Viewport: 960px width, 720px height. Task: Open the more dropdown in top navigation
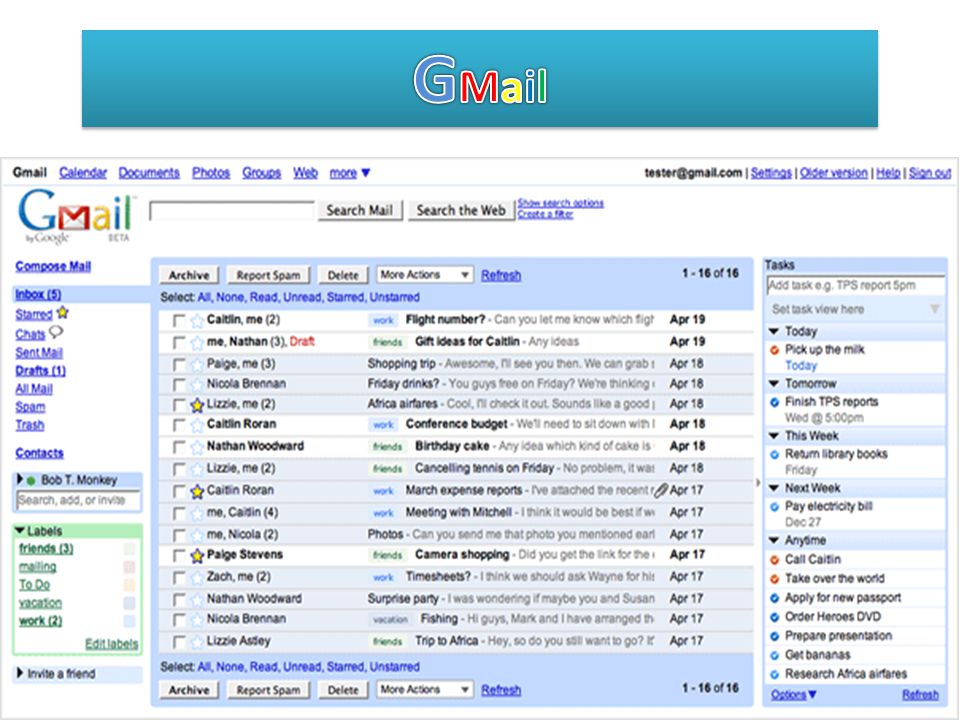[350, 173]
